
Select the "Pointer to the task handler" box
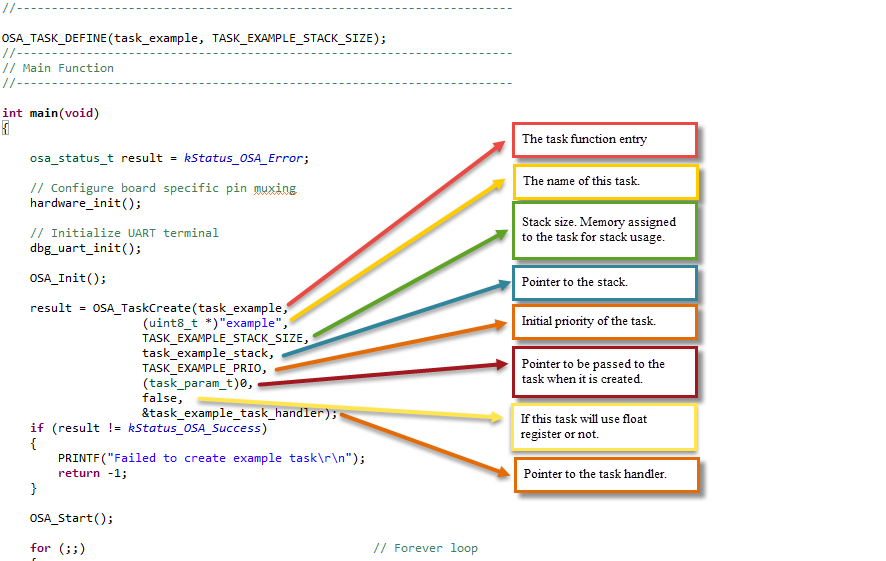click(606, 475)
